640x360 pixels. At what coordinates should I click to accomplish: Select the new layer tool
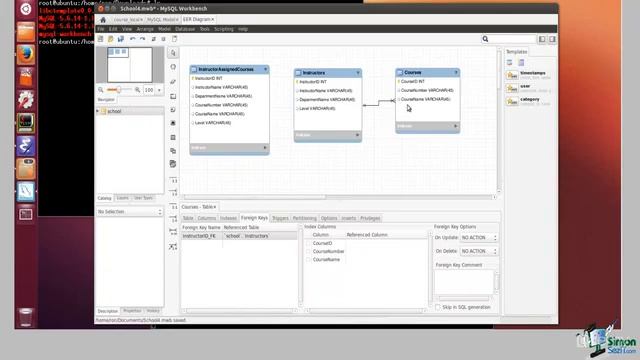tap(173, 96)
